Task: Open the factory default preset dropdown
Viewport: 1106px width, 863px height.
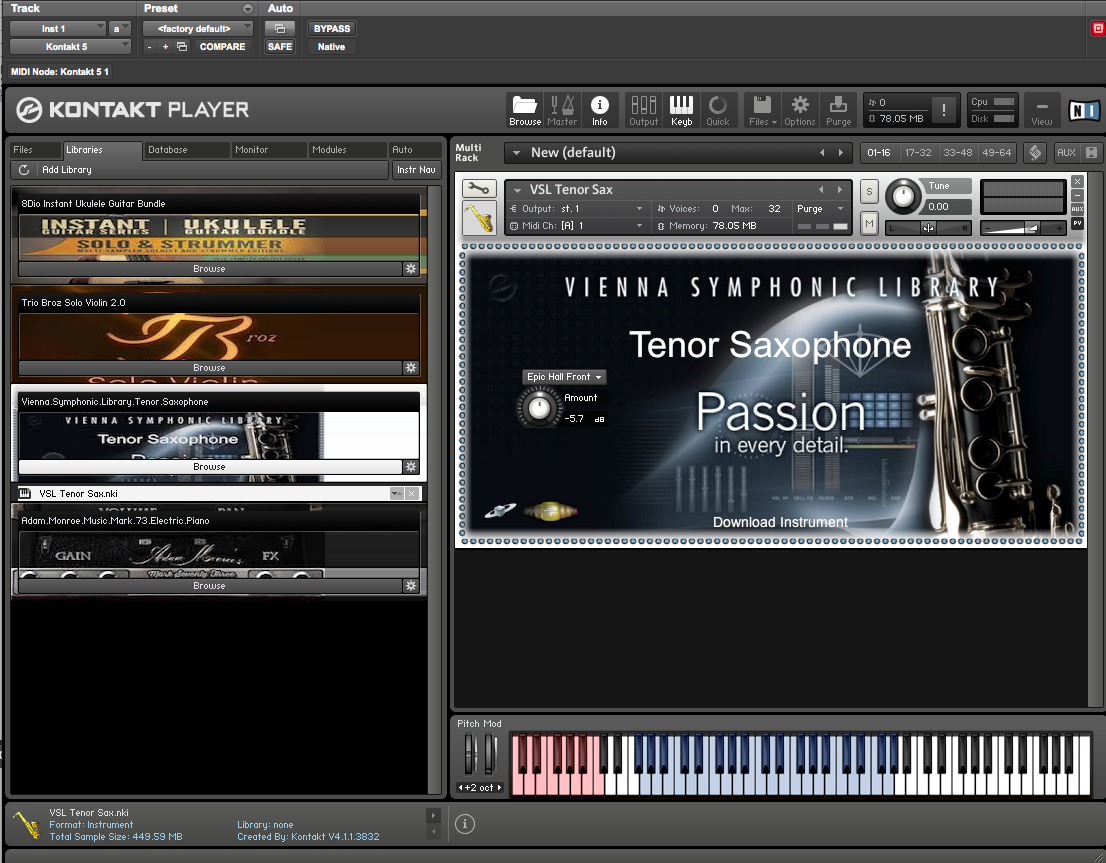Action: click(198, 29)
